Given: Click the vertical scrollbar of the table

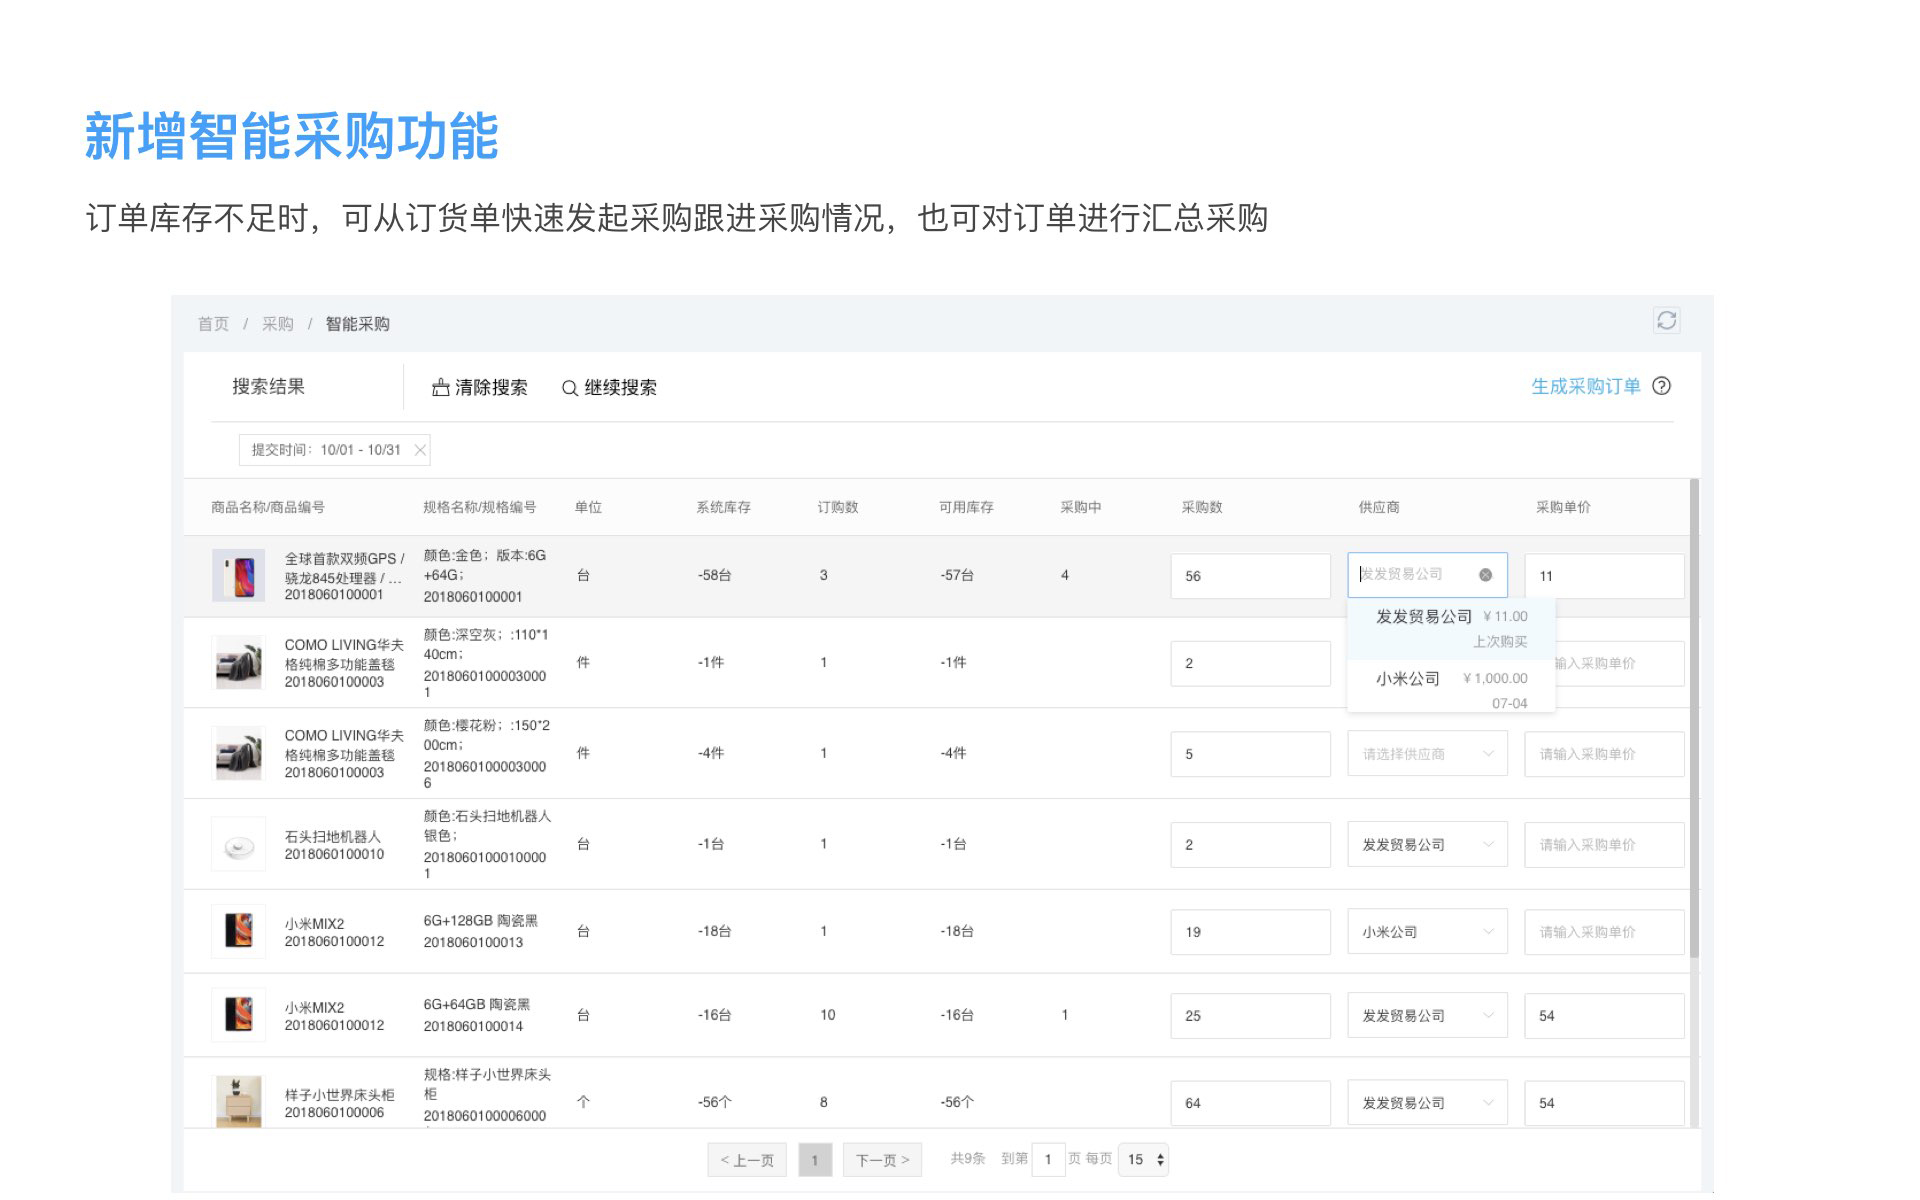Looking at the screenshot, I should (x=1693, y=720).
